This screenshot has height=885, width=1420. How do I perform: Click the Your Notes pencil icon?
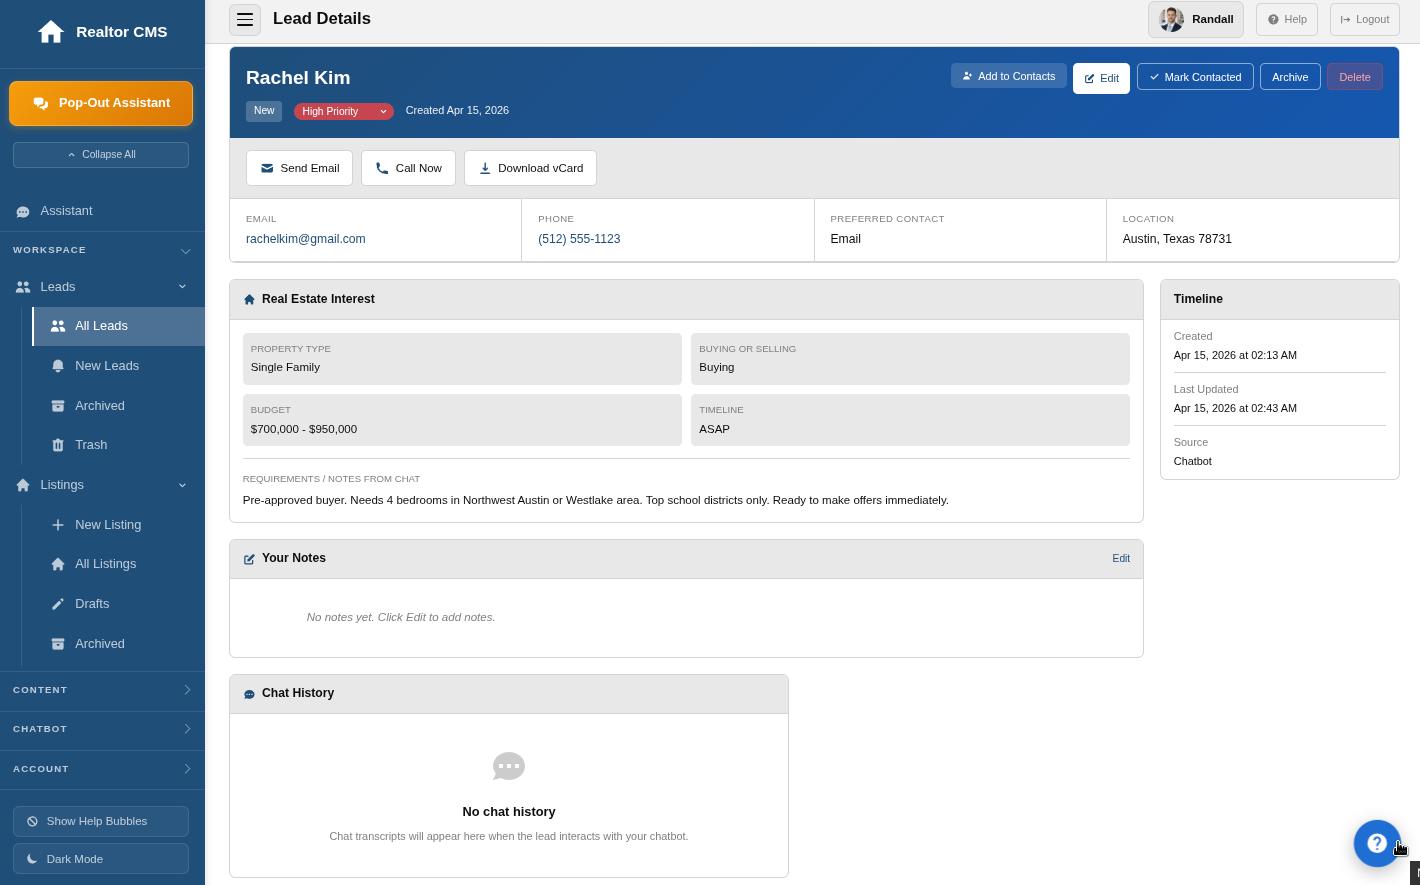(249, 559)
